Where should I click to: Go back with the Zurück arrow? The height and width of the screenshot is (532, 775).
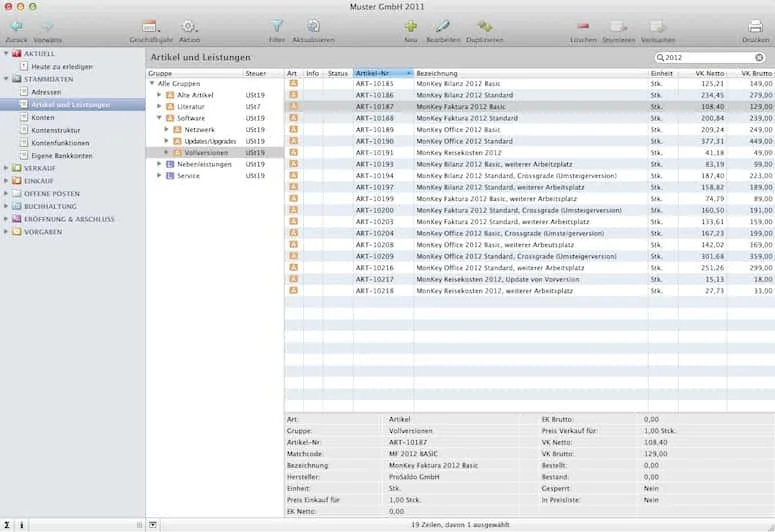point(17,27)
